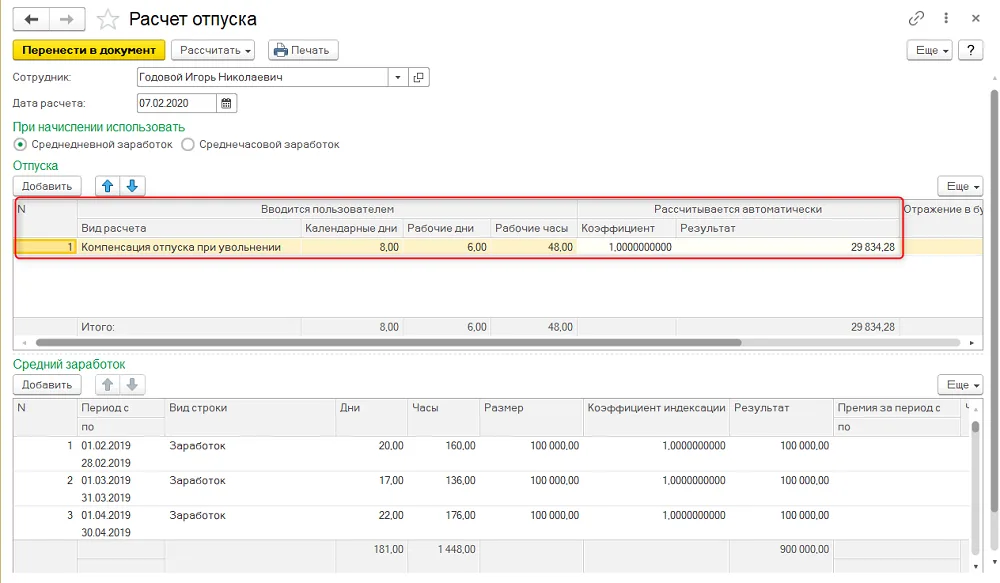The height and width of the screenshot is (583, 1000).
Task: Print using the Печать button
Action: point(303,50)
